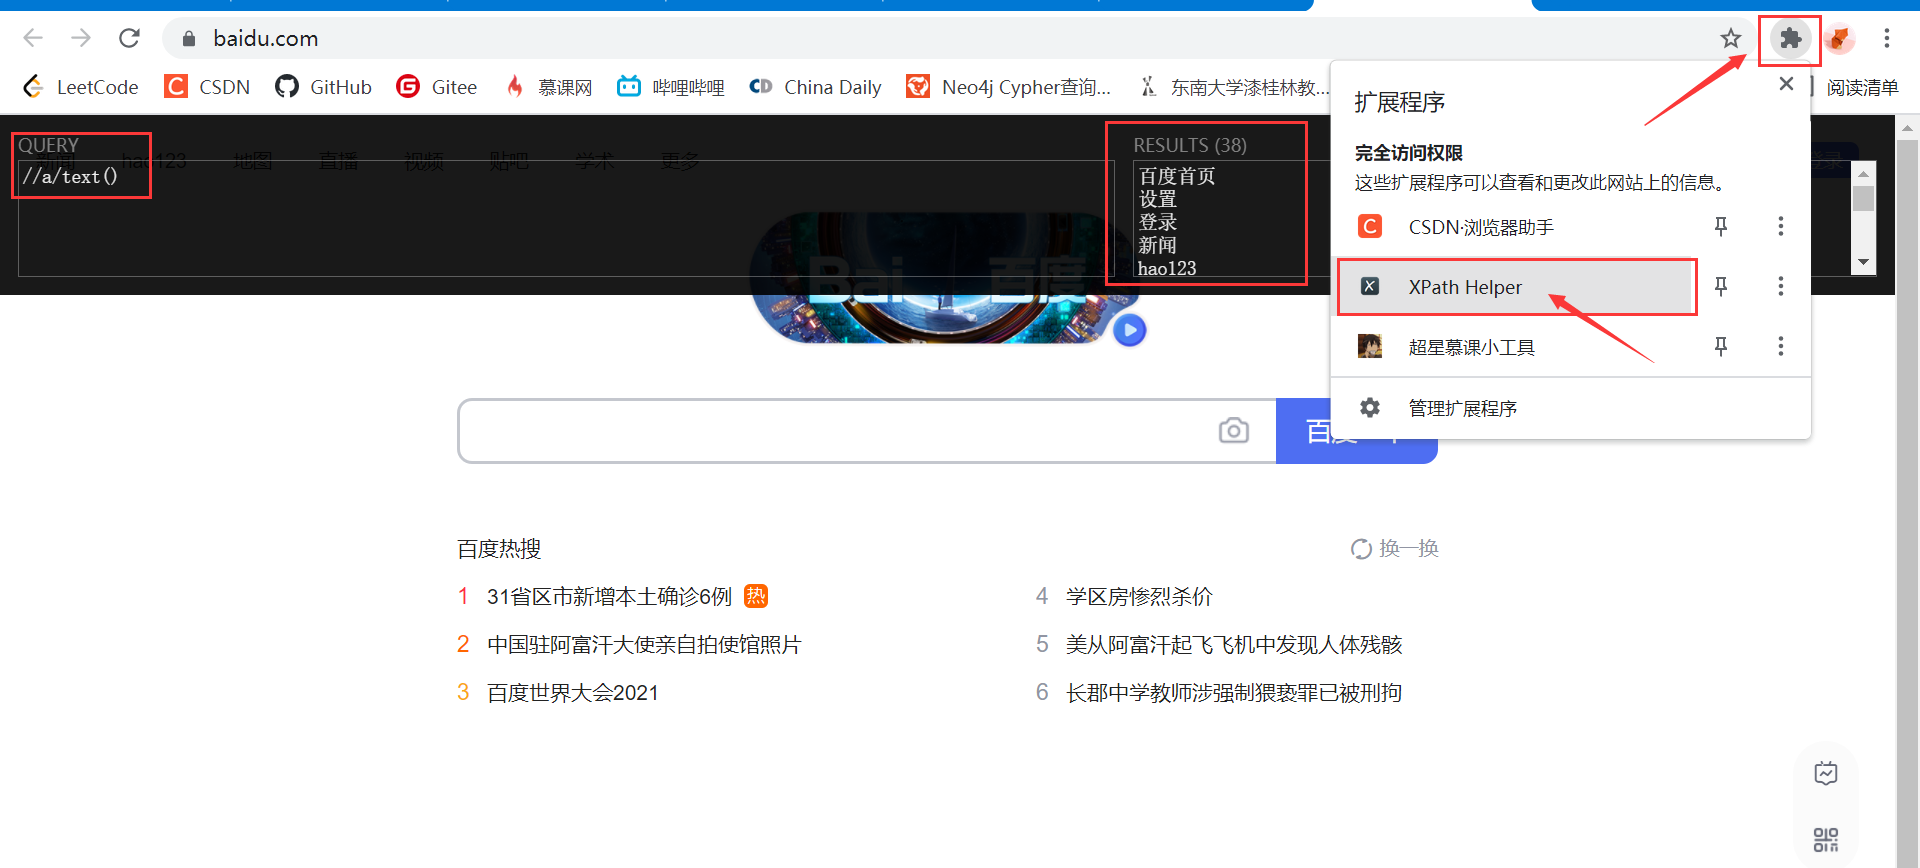The height and width of the screenshot is (868, 1920).
Task: Click the page scrollbar up arrow
Action: coord(1908,127)
